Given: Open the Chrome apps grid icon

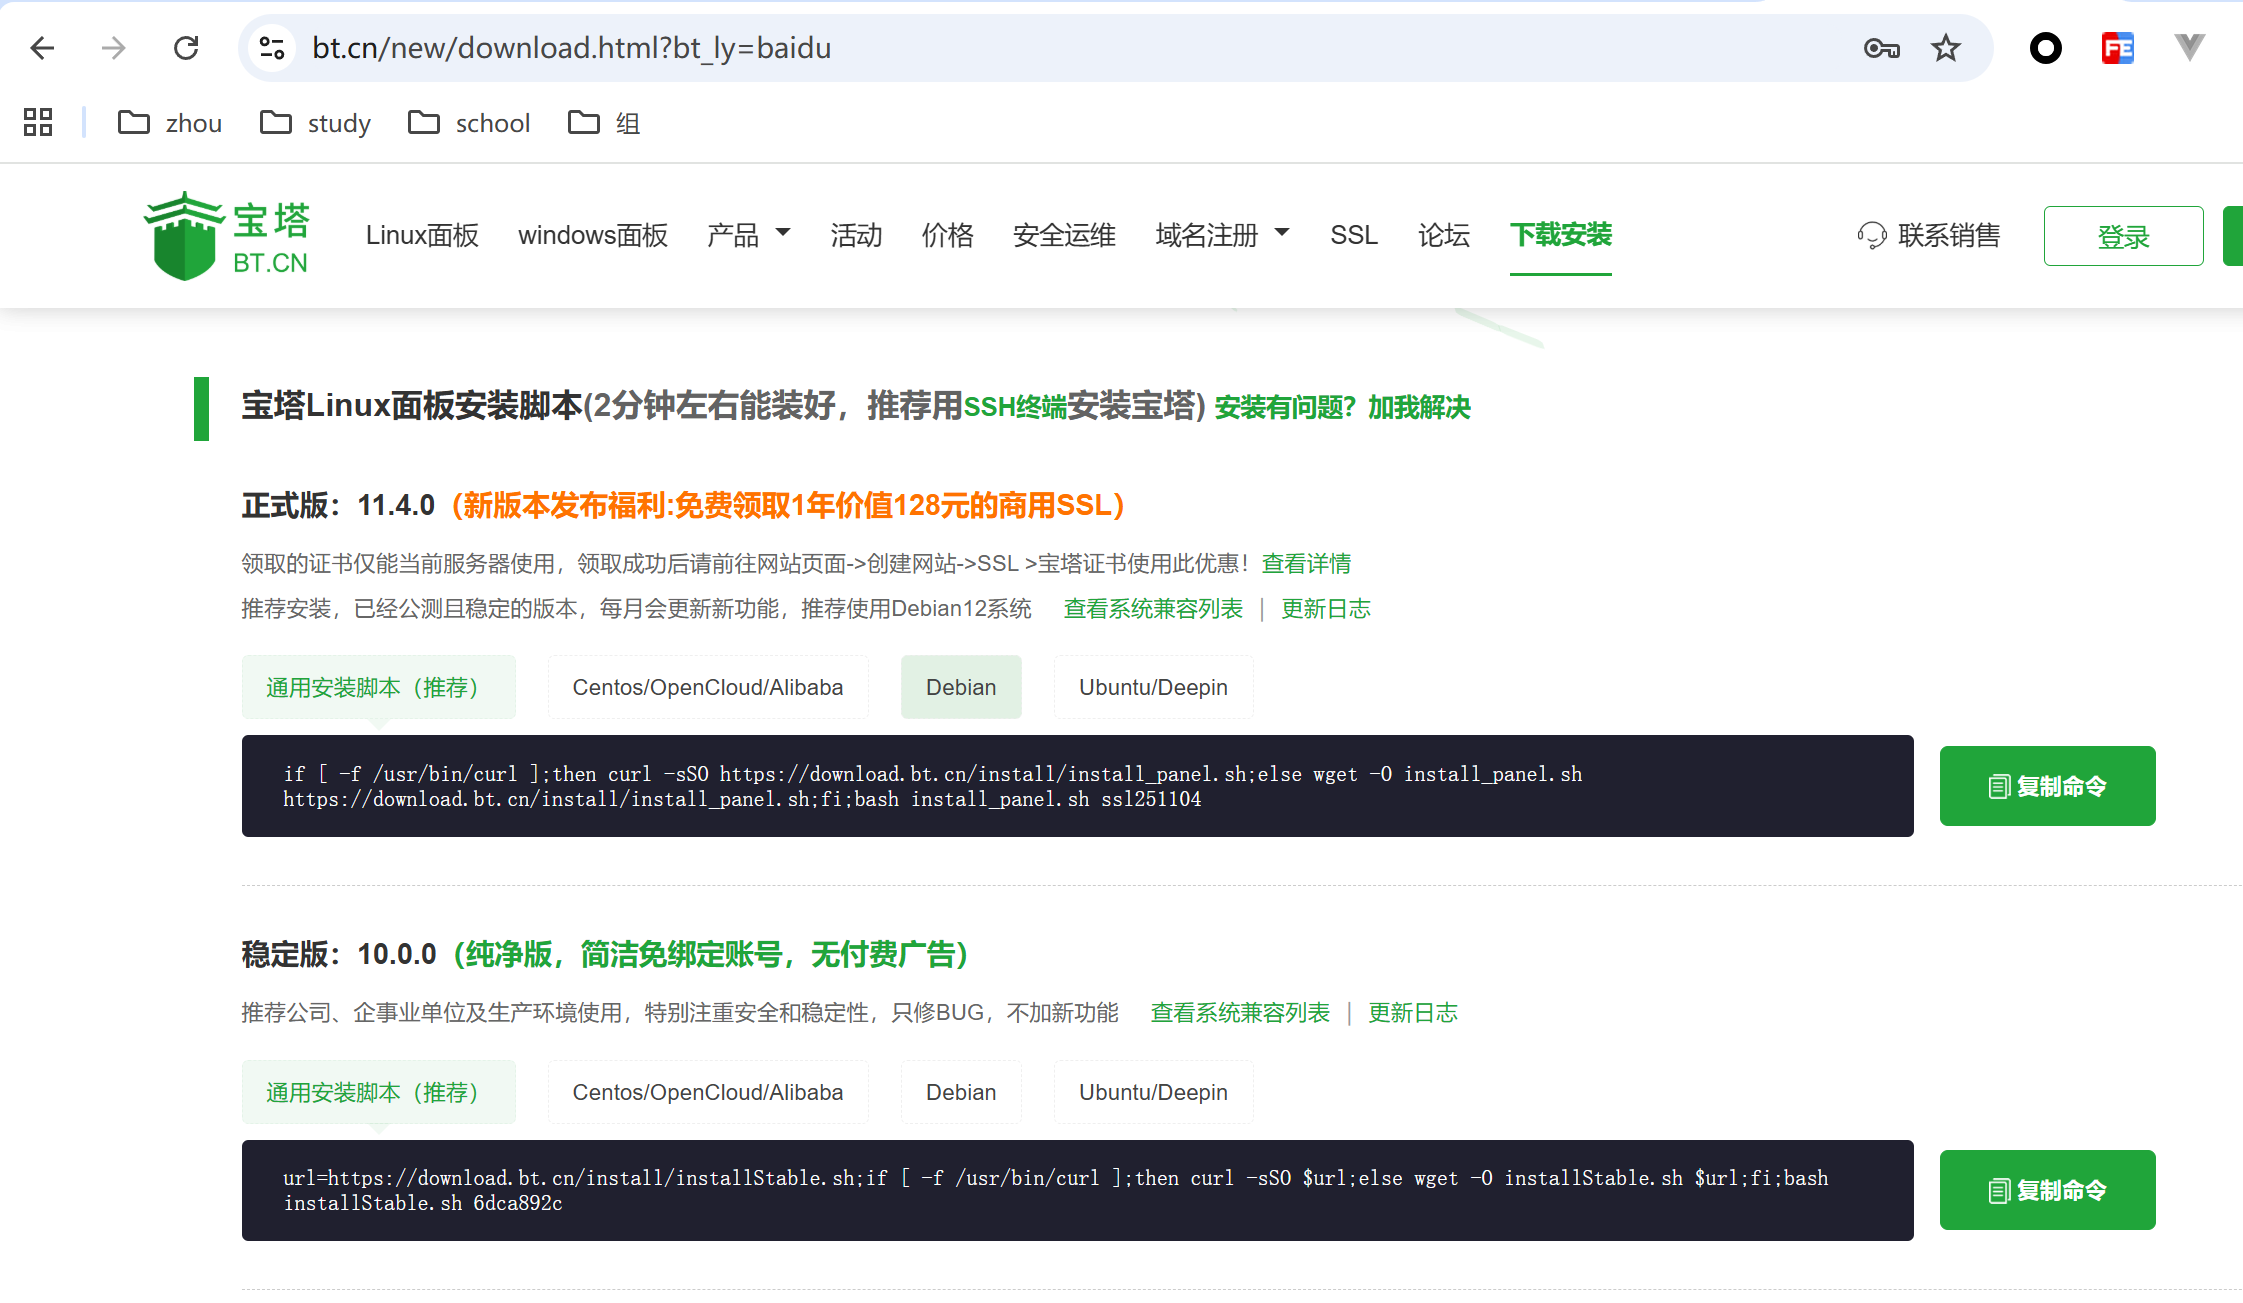Looking at the screenshot, I should 38,122.
